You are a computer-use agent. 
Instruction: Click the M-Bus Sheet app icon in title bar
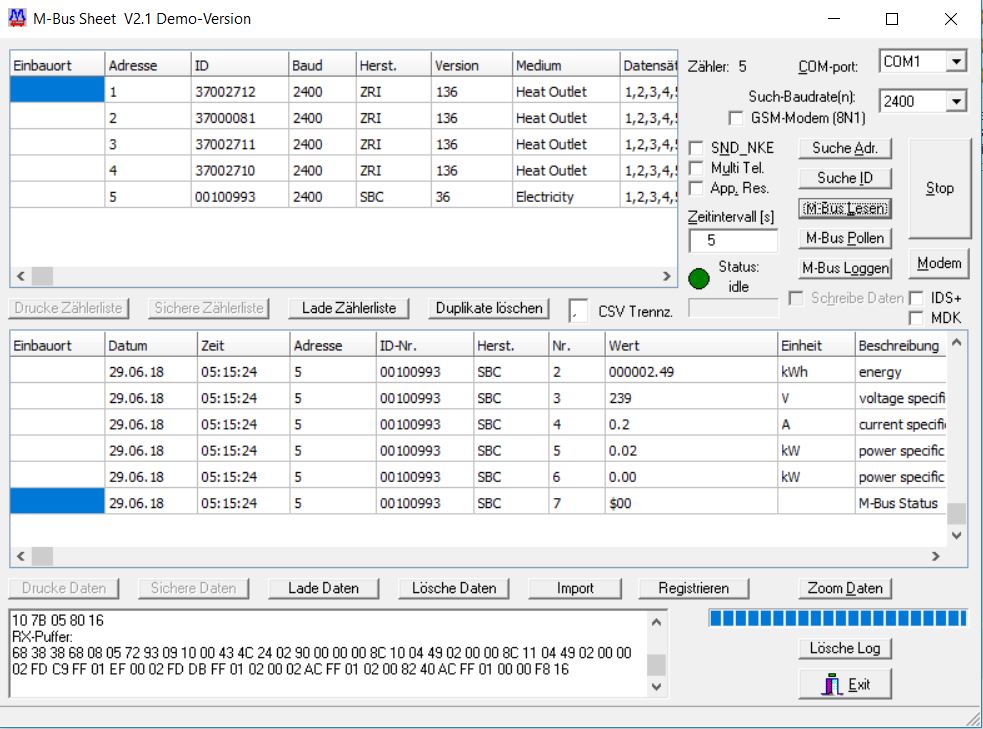point(17,18)
